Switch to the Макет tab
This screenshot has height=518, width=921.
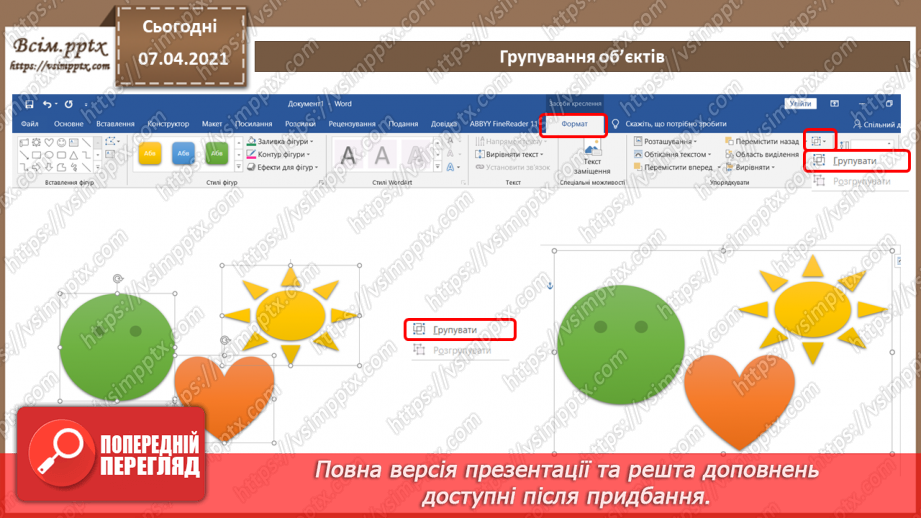(x=212, y=124)
